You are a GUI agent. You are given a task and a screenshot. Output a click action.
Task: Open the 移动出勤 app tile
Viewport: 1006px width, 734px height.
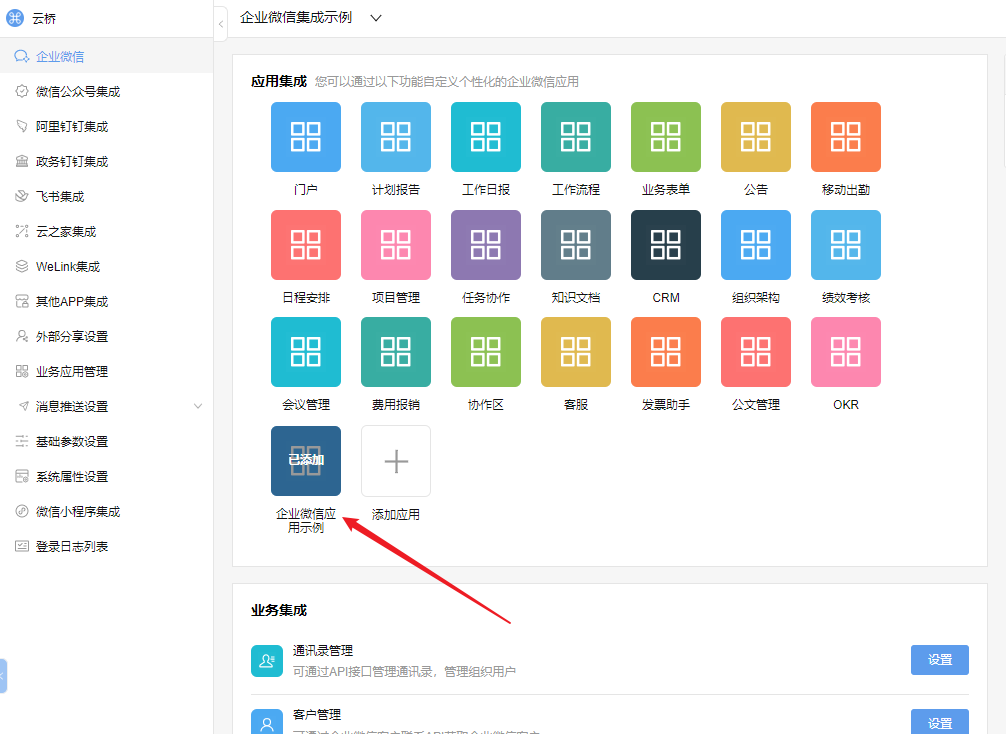tap(846, 137)
